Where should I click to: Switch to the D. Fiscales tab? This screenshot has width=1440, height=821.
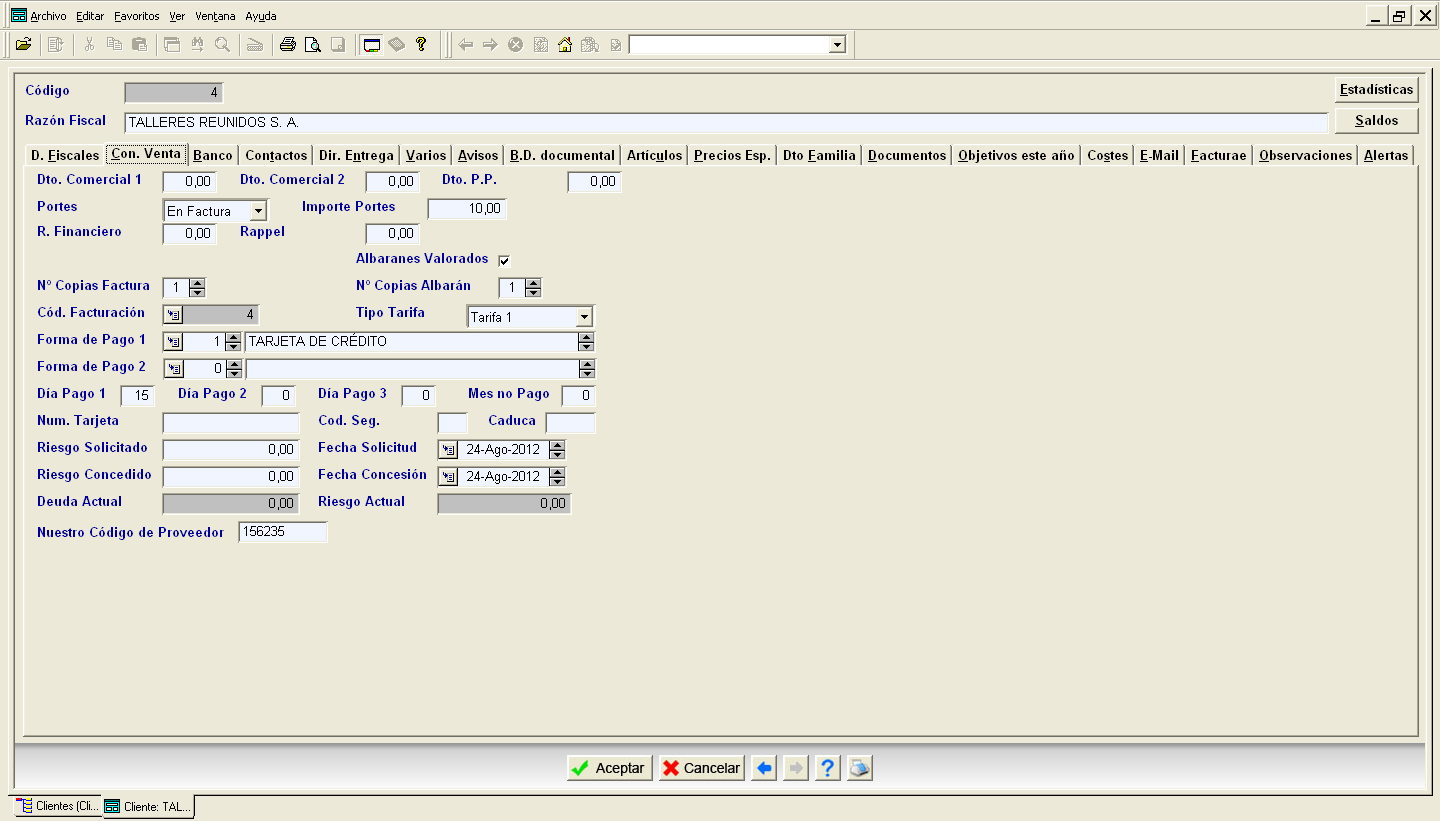point(65,156)
